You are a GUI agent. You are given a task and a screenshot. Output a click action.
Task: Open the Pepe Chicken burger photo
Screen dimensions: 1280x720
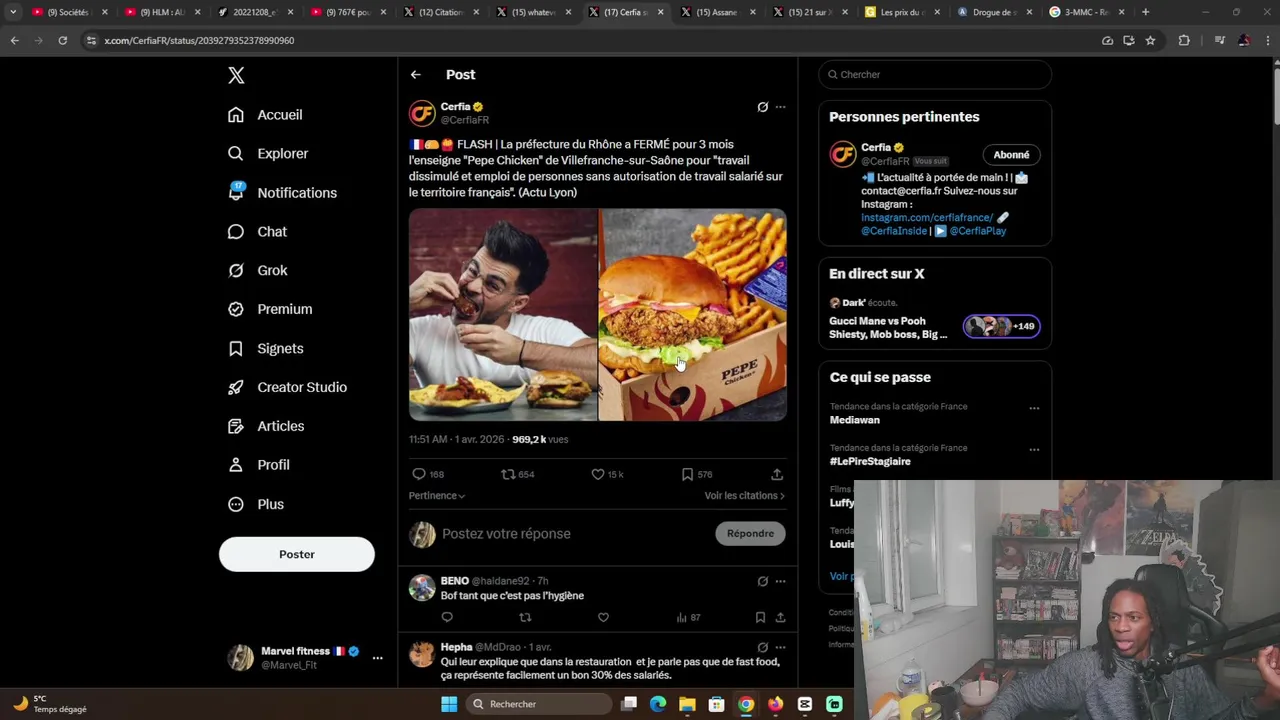[x=693, y=315]
